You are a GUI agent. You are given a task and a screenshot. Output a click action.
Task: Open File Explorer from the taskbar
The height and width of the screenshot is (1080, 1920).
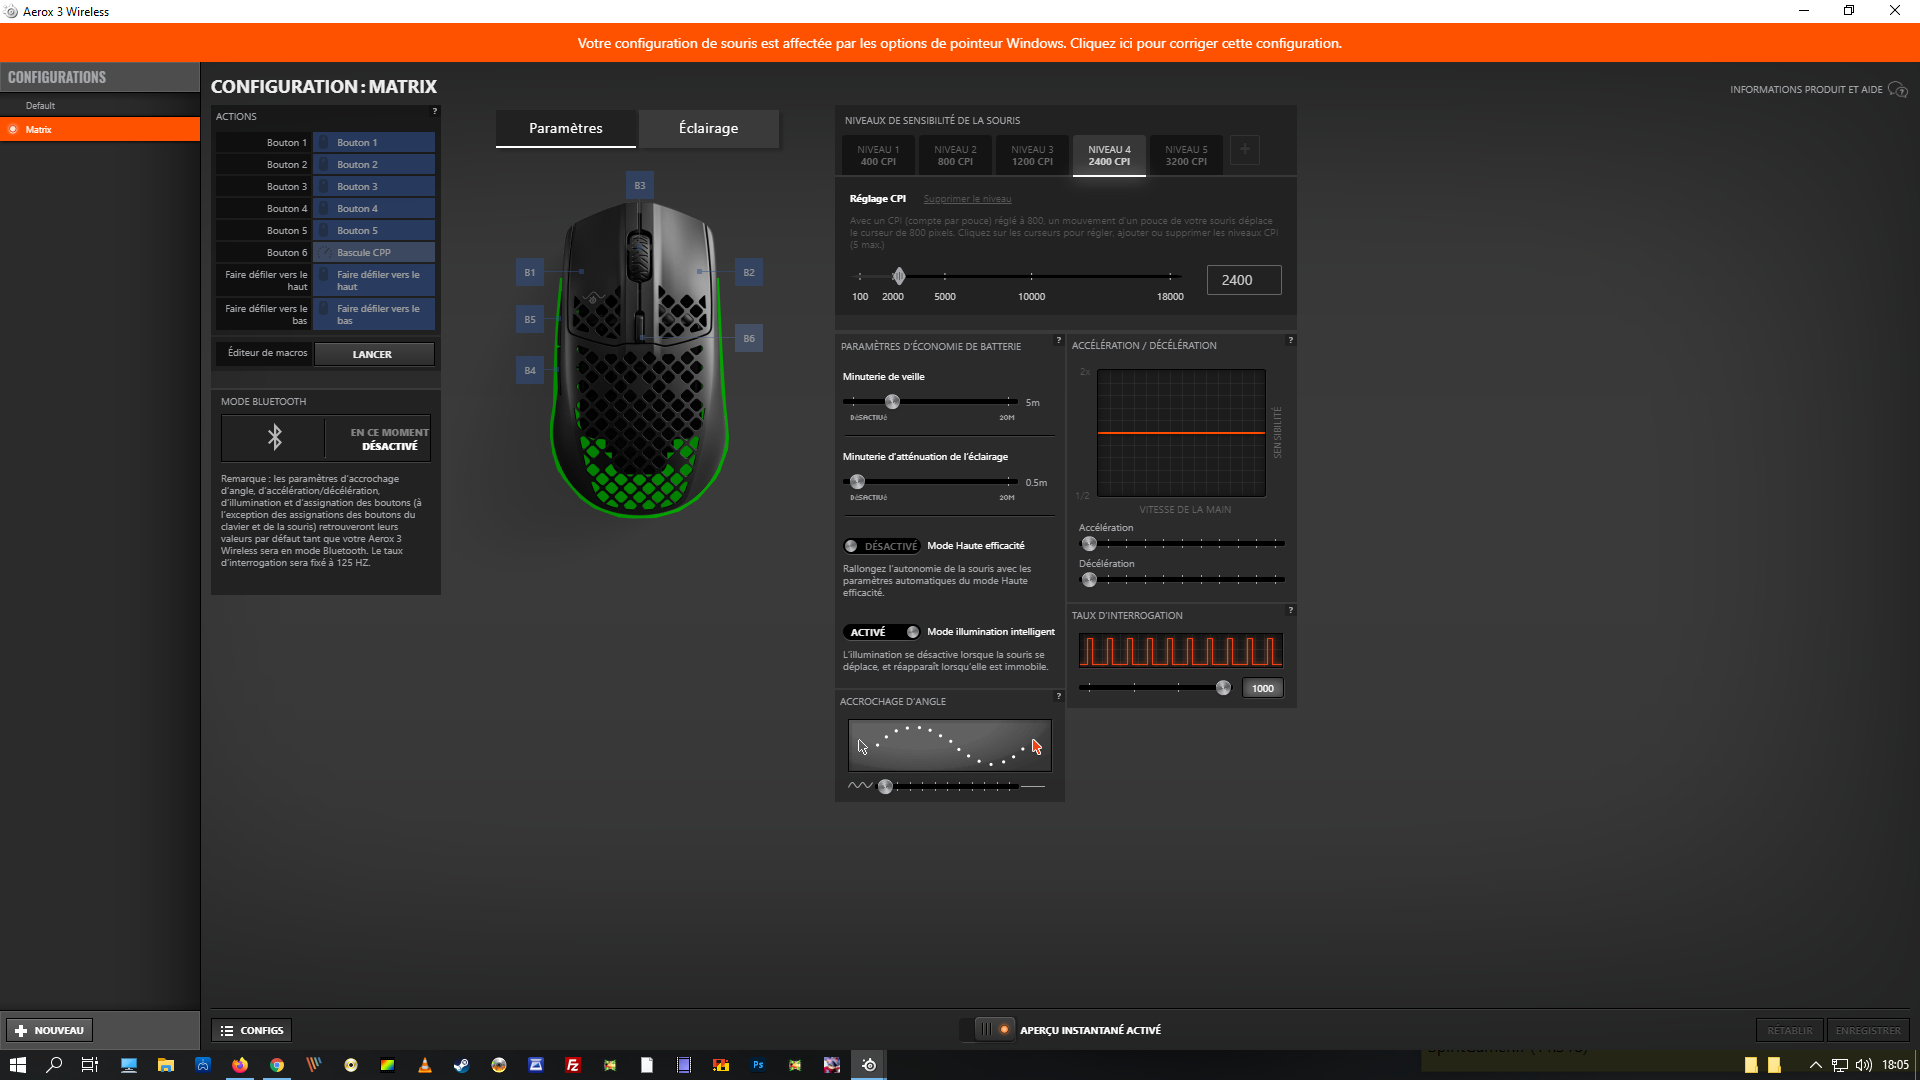tap(166, 1065)
